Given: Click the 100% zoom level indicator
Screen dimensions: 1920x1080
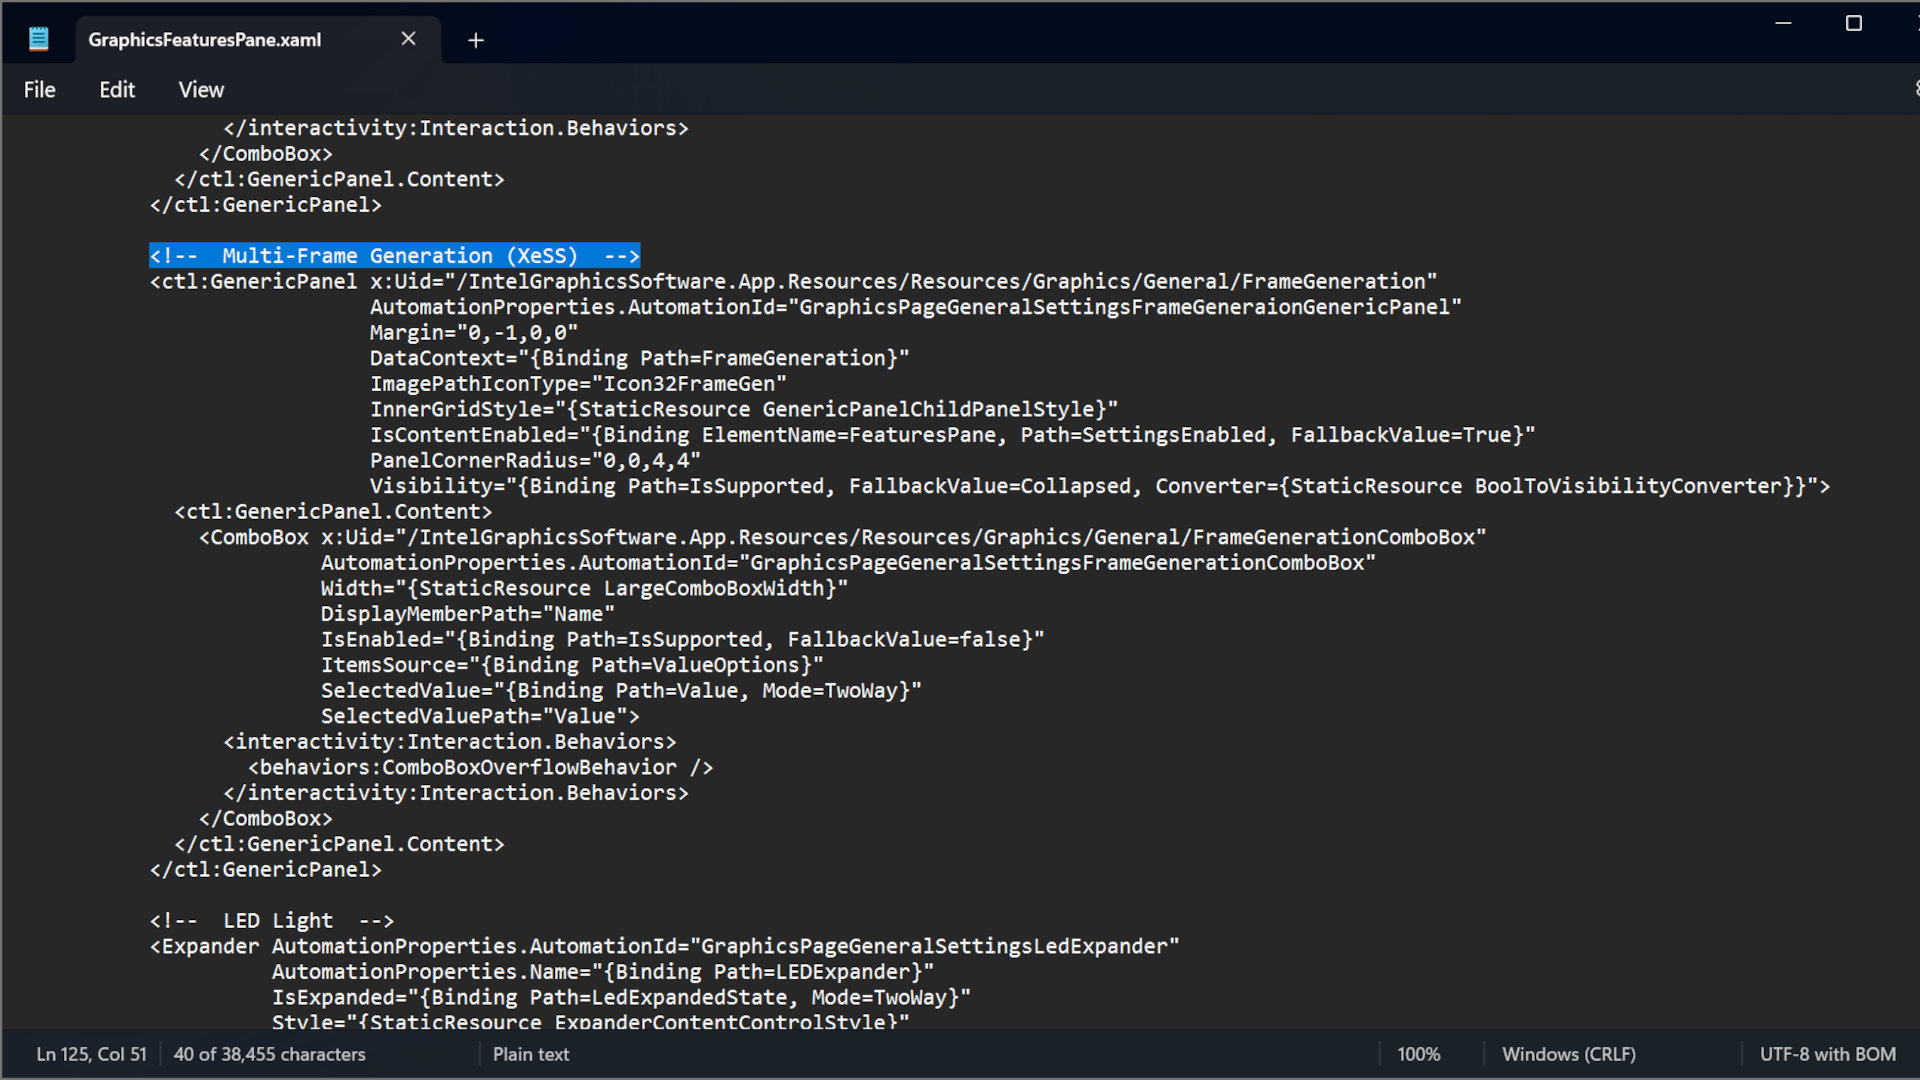Looking at the screenshot, I should pyautogui.click(x=1419, y=1054).
